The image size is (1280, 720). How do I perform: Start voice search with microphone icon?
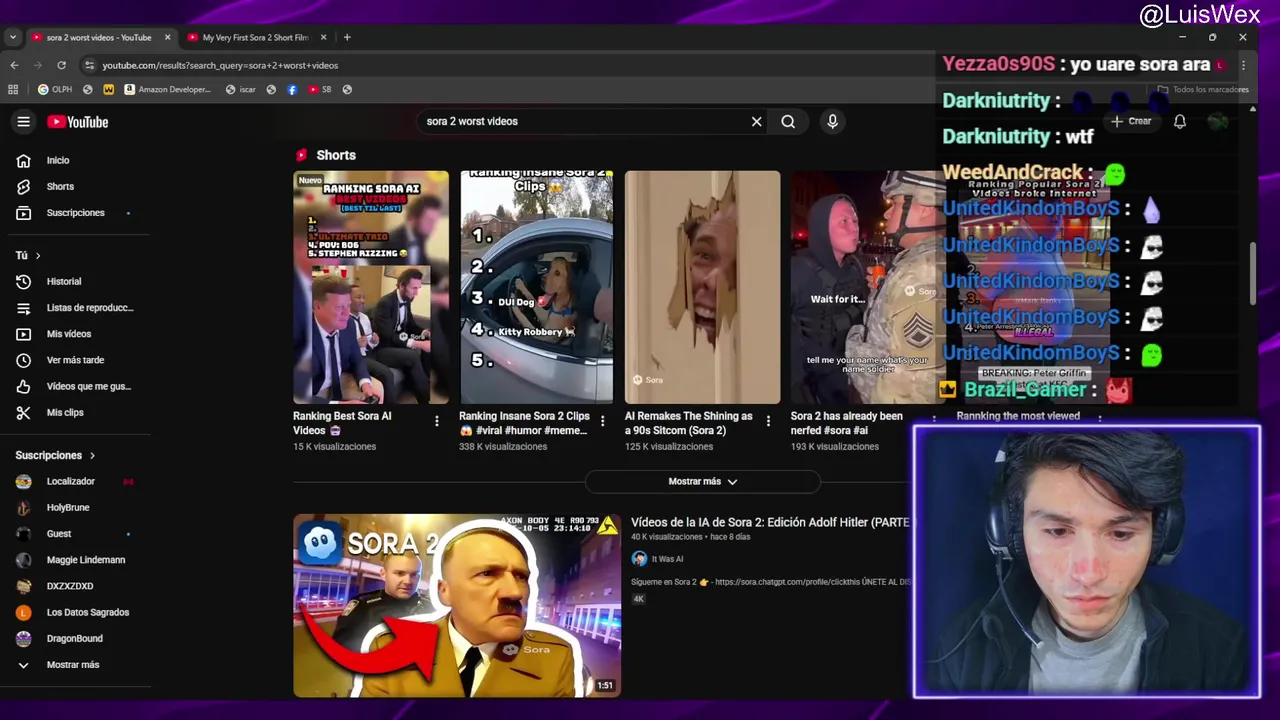coord(832,122)
